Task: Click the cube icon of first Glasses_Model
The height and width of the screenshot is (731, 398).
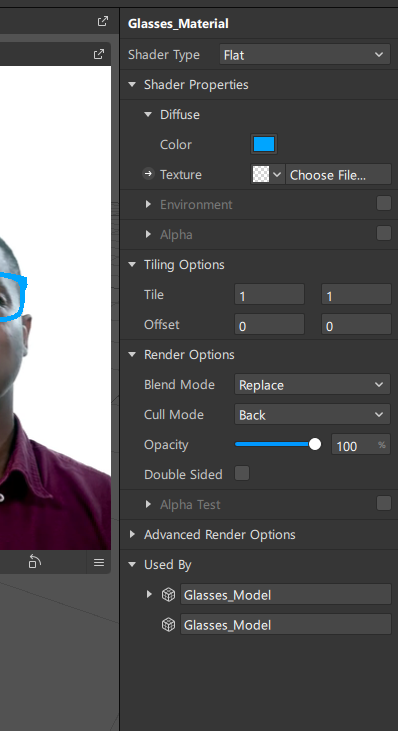Action: pyautogui.click(x=168, y=595)
